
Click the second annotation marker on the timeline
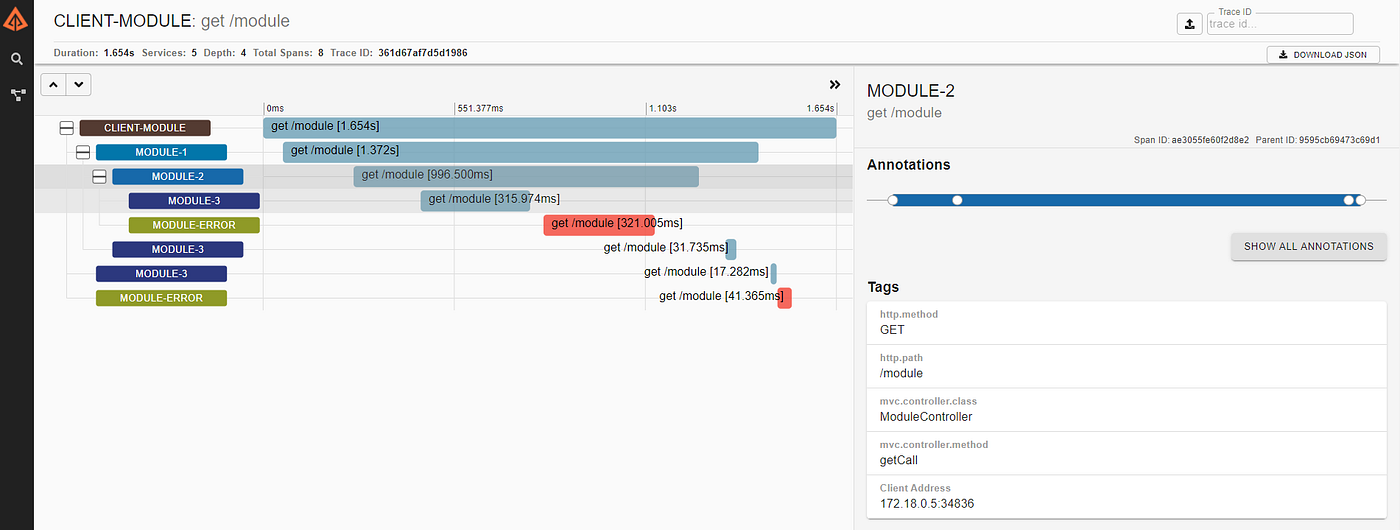point(957,200)
